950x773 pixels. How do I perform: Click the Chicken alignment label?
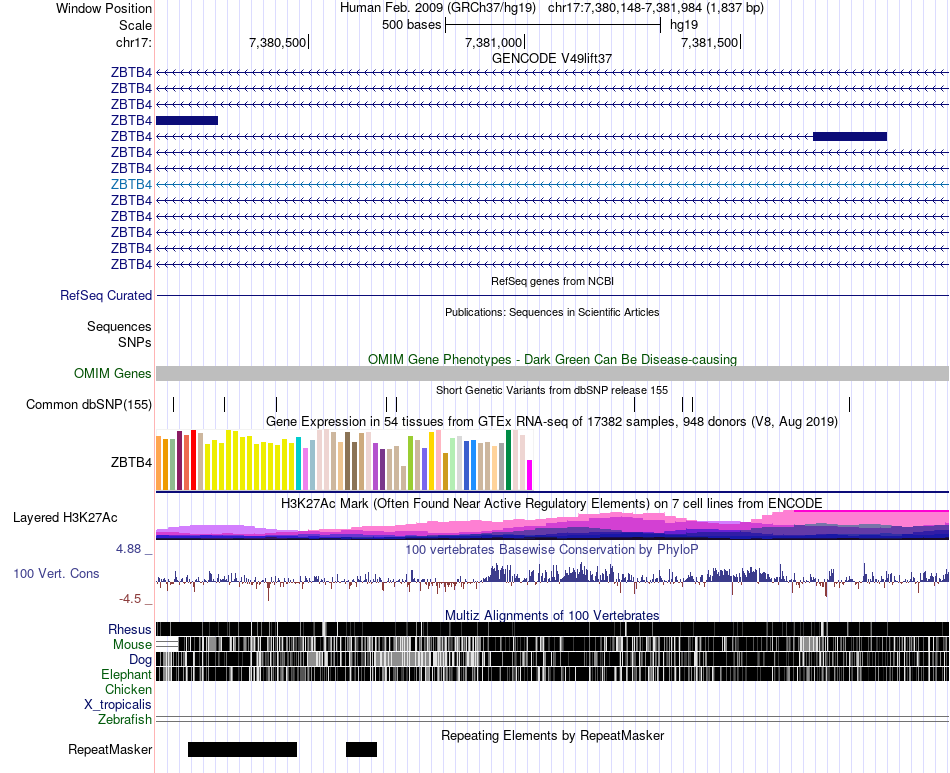coord(128,689)
